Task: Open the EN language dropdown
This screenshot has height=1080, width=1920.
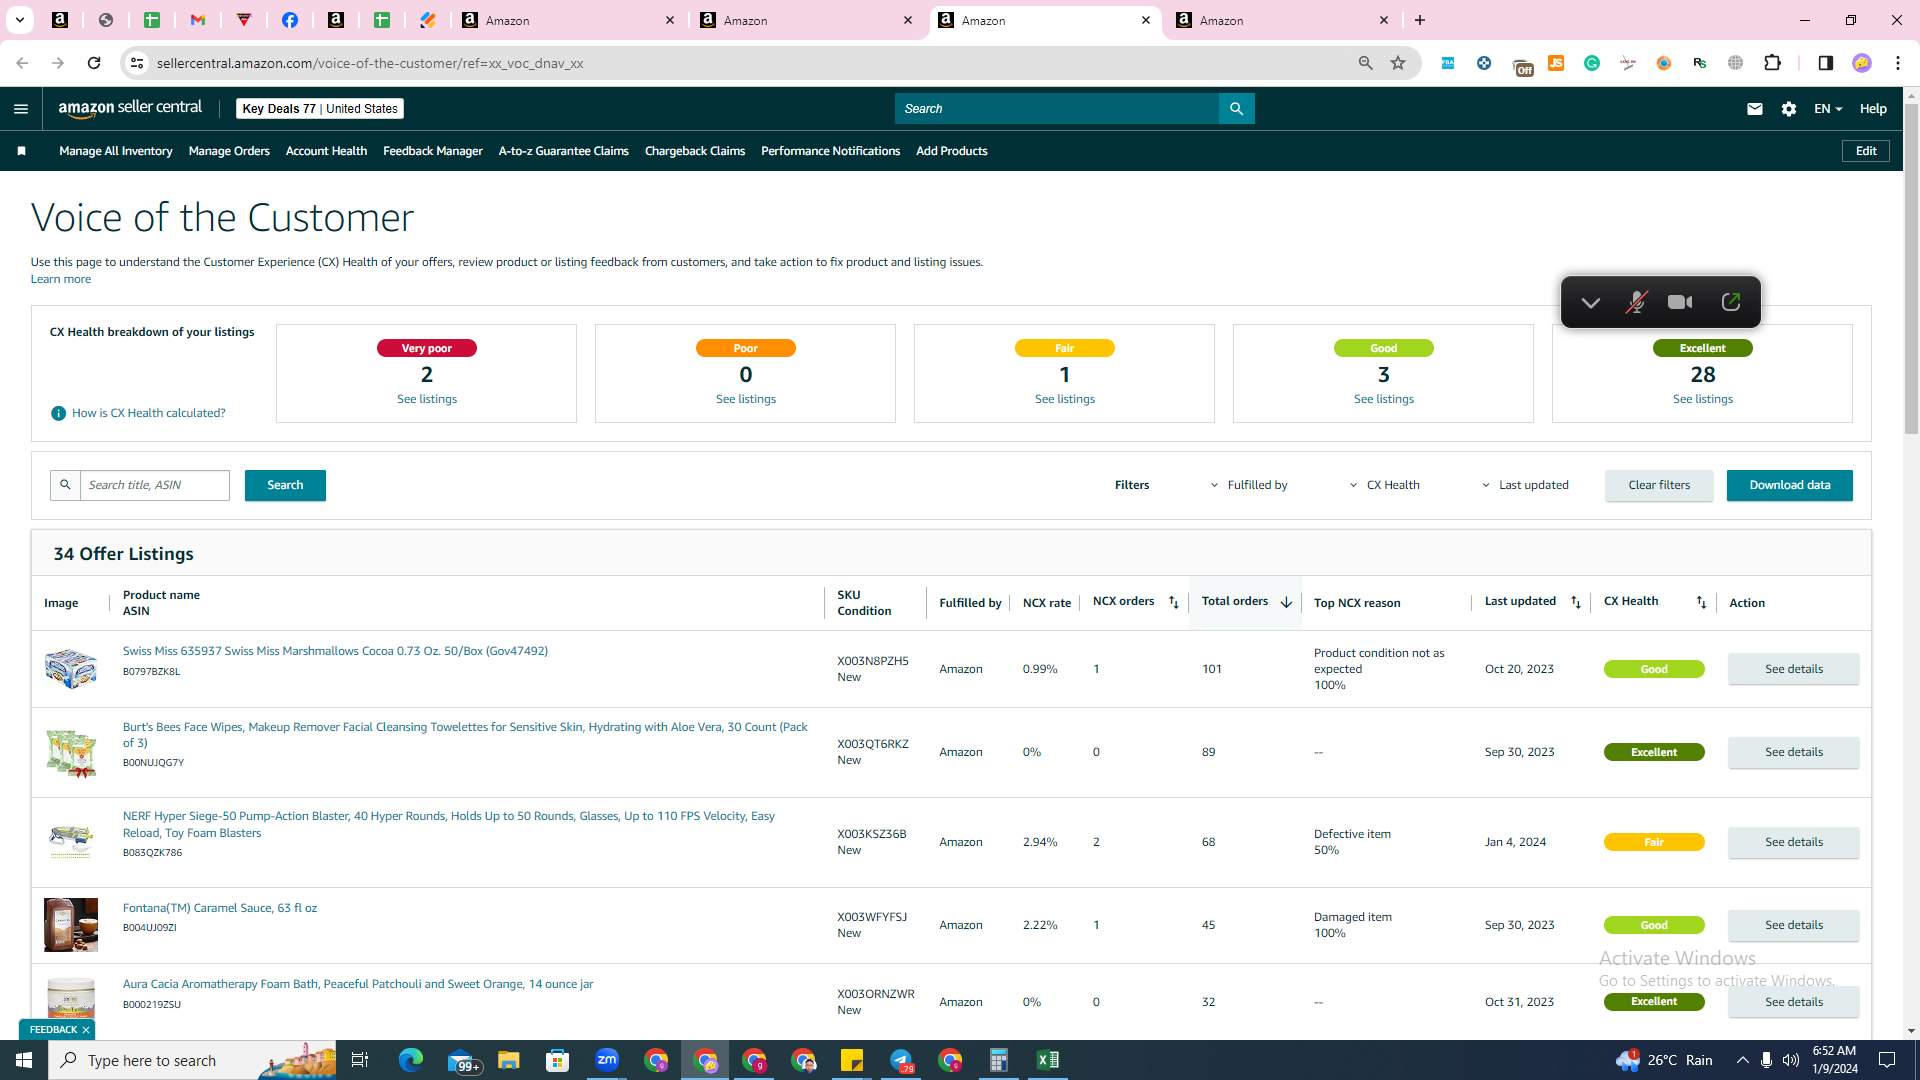Action: point(1828,109)
